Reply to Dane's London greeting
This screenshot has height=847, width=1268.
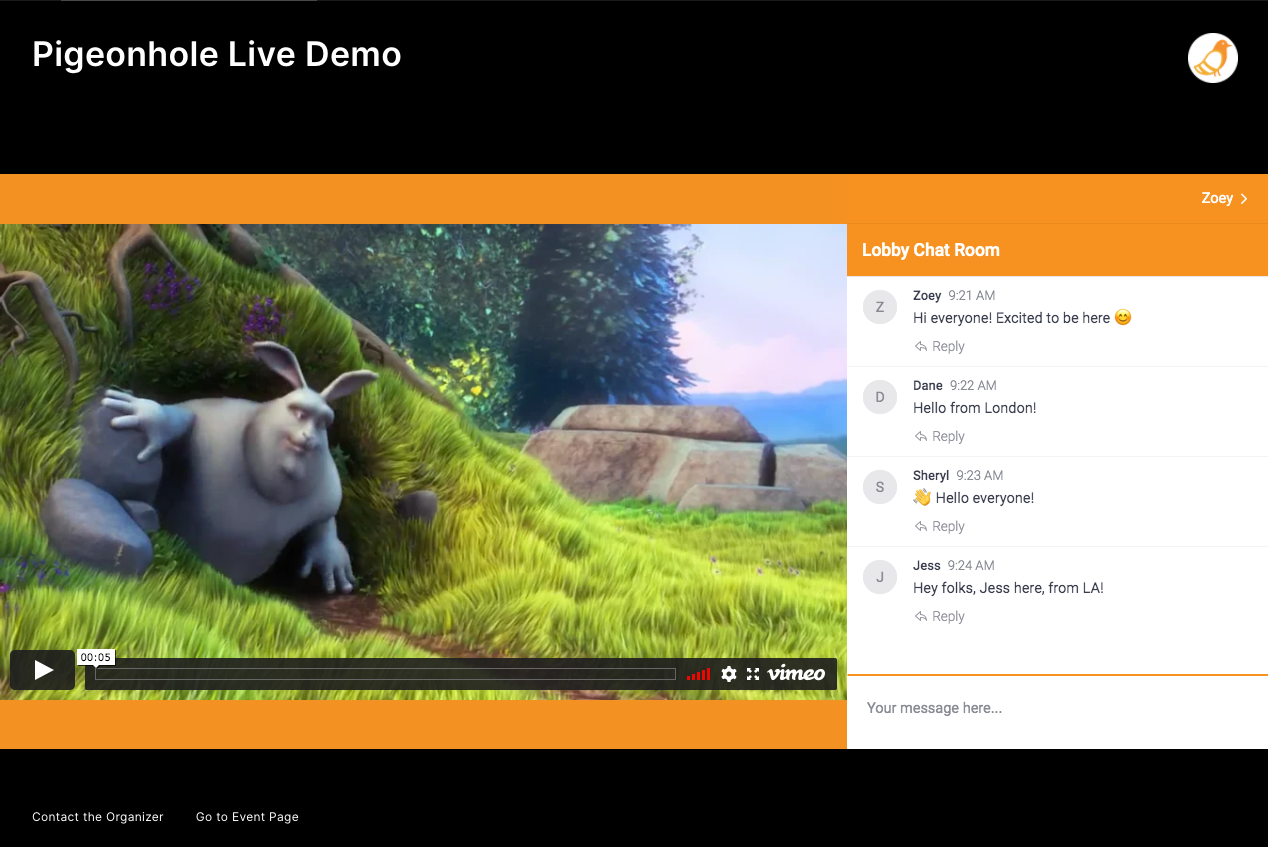[939, 436]
